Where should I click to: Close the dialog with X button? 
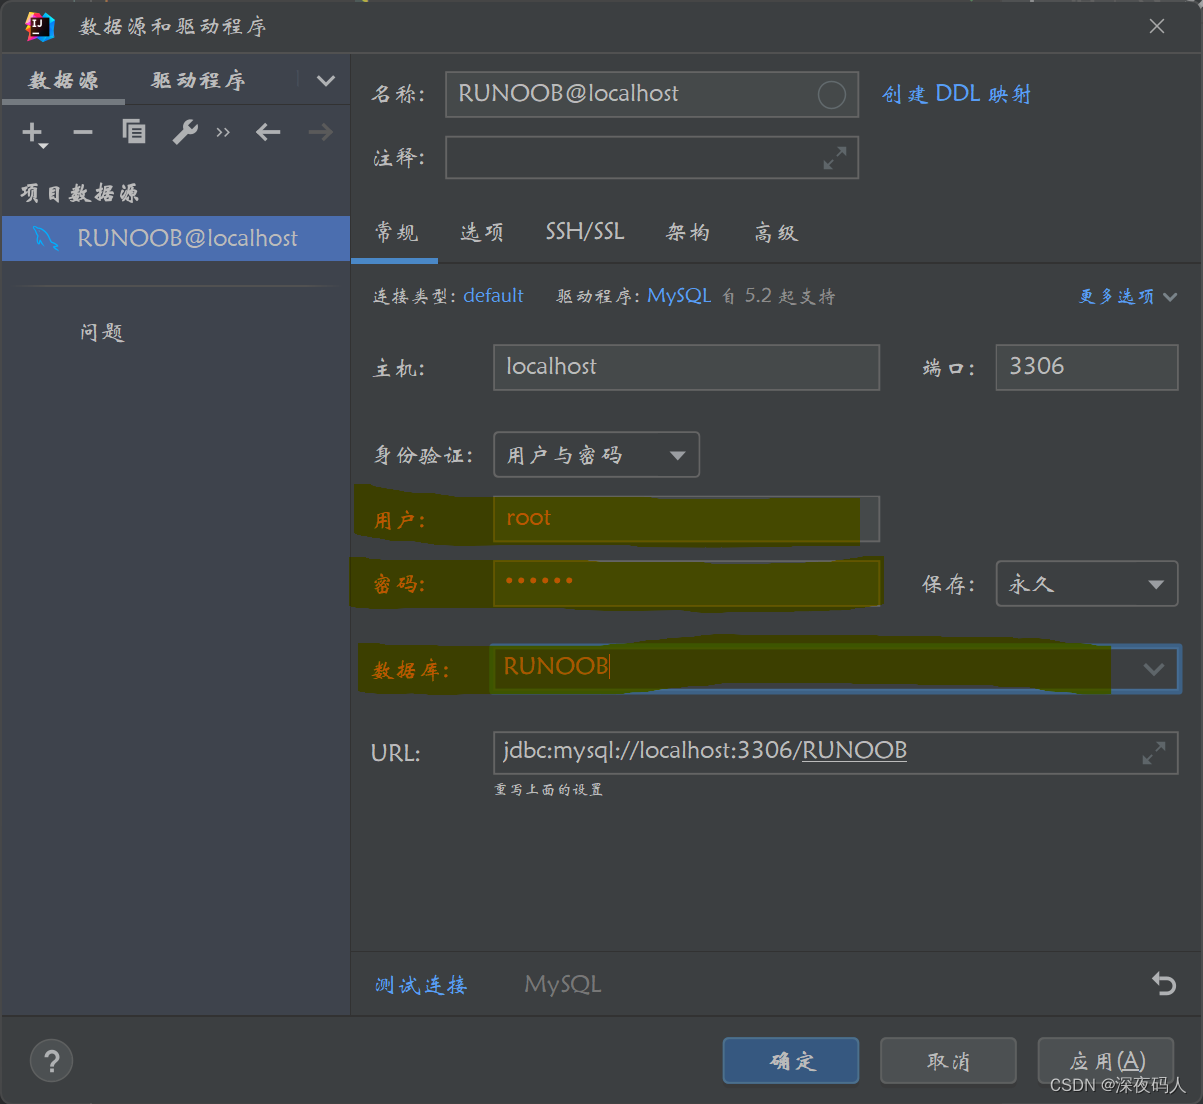[1157, 27]
